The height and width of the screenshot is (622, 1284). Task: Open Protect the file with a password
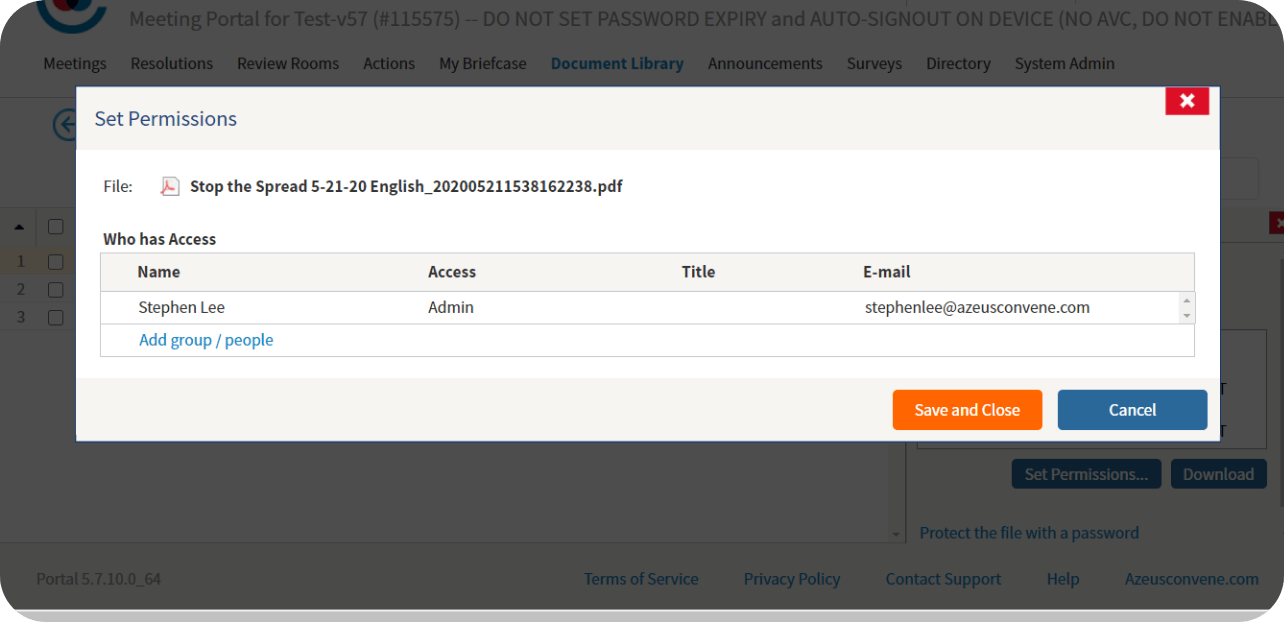point(1029,533)
